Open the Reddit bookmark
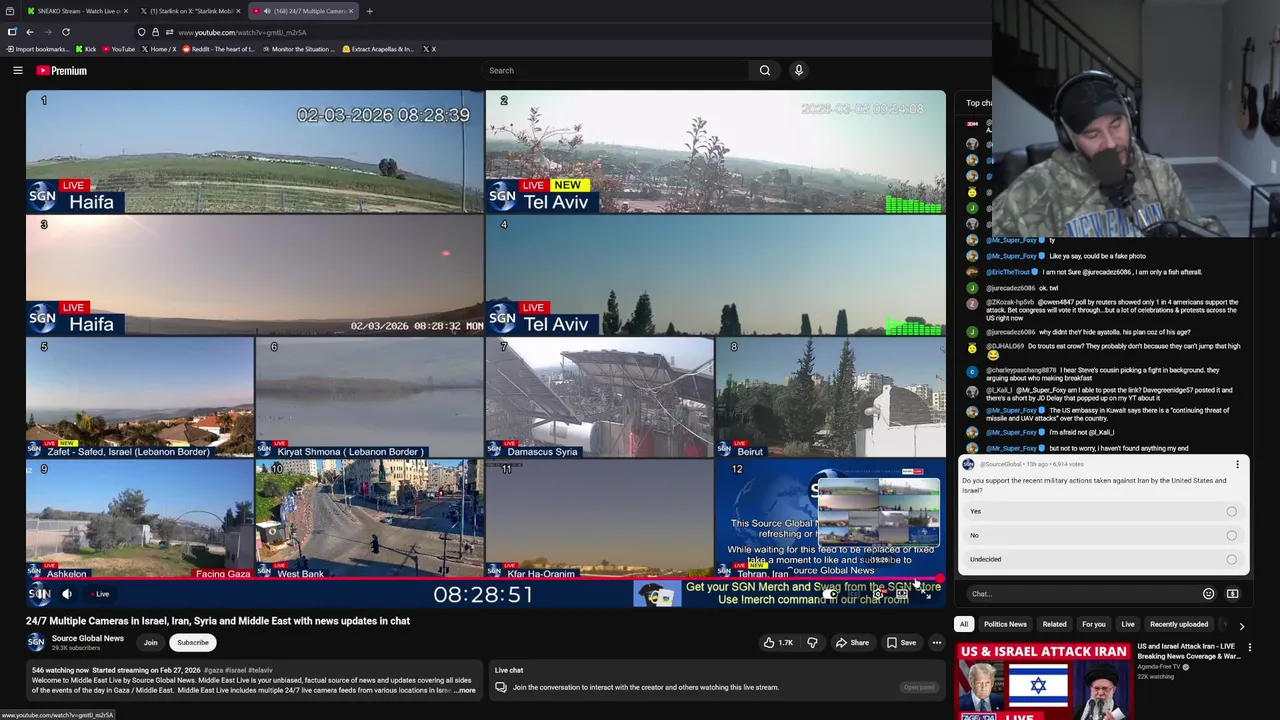This screenshot has height=720, width=1280. pos(218,49)
